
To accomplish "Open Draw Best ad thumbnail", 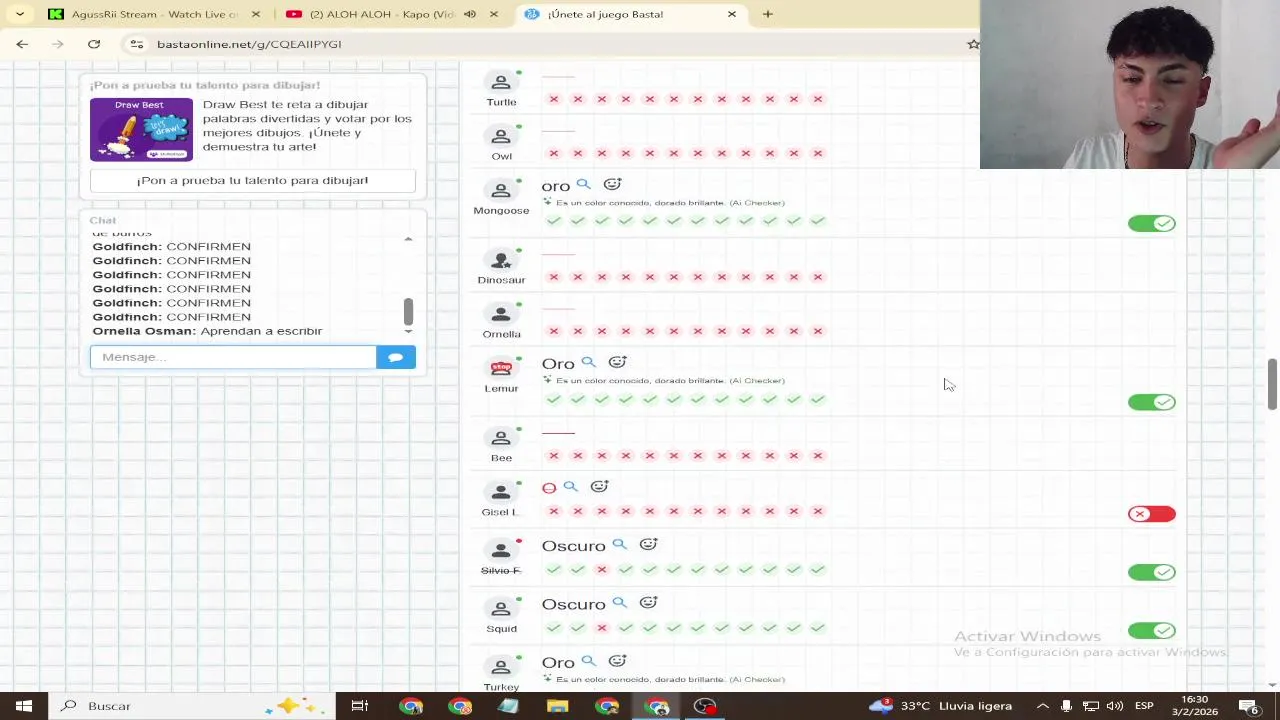I will pos(141,129).
